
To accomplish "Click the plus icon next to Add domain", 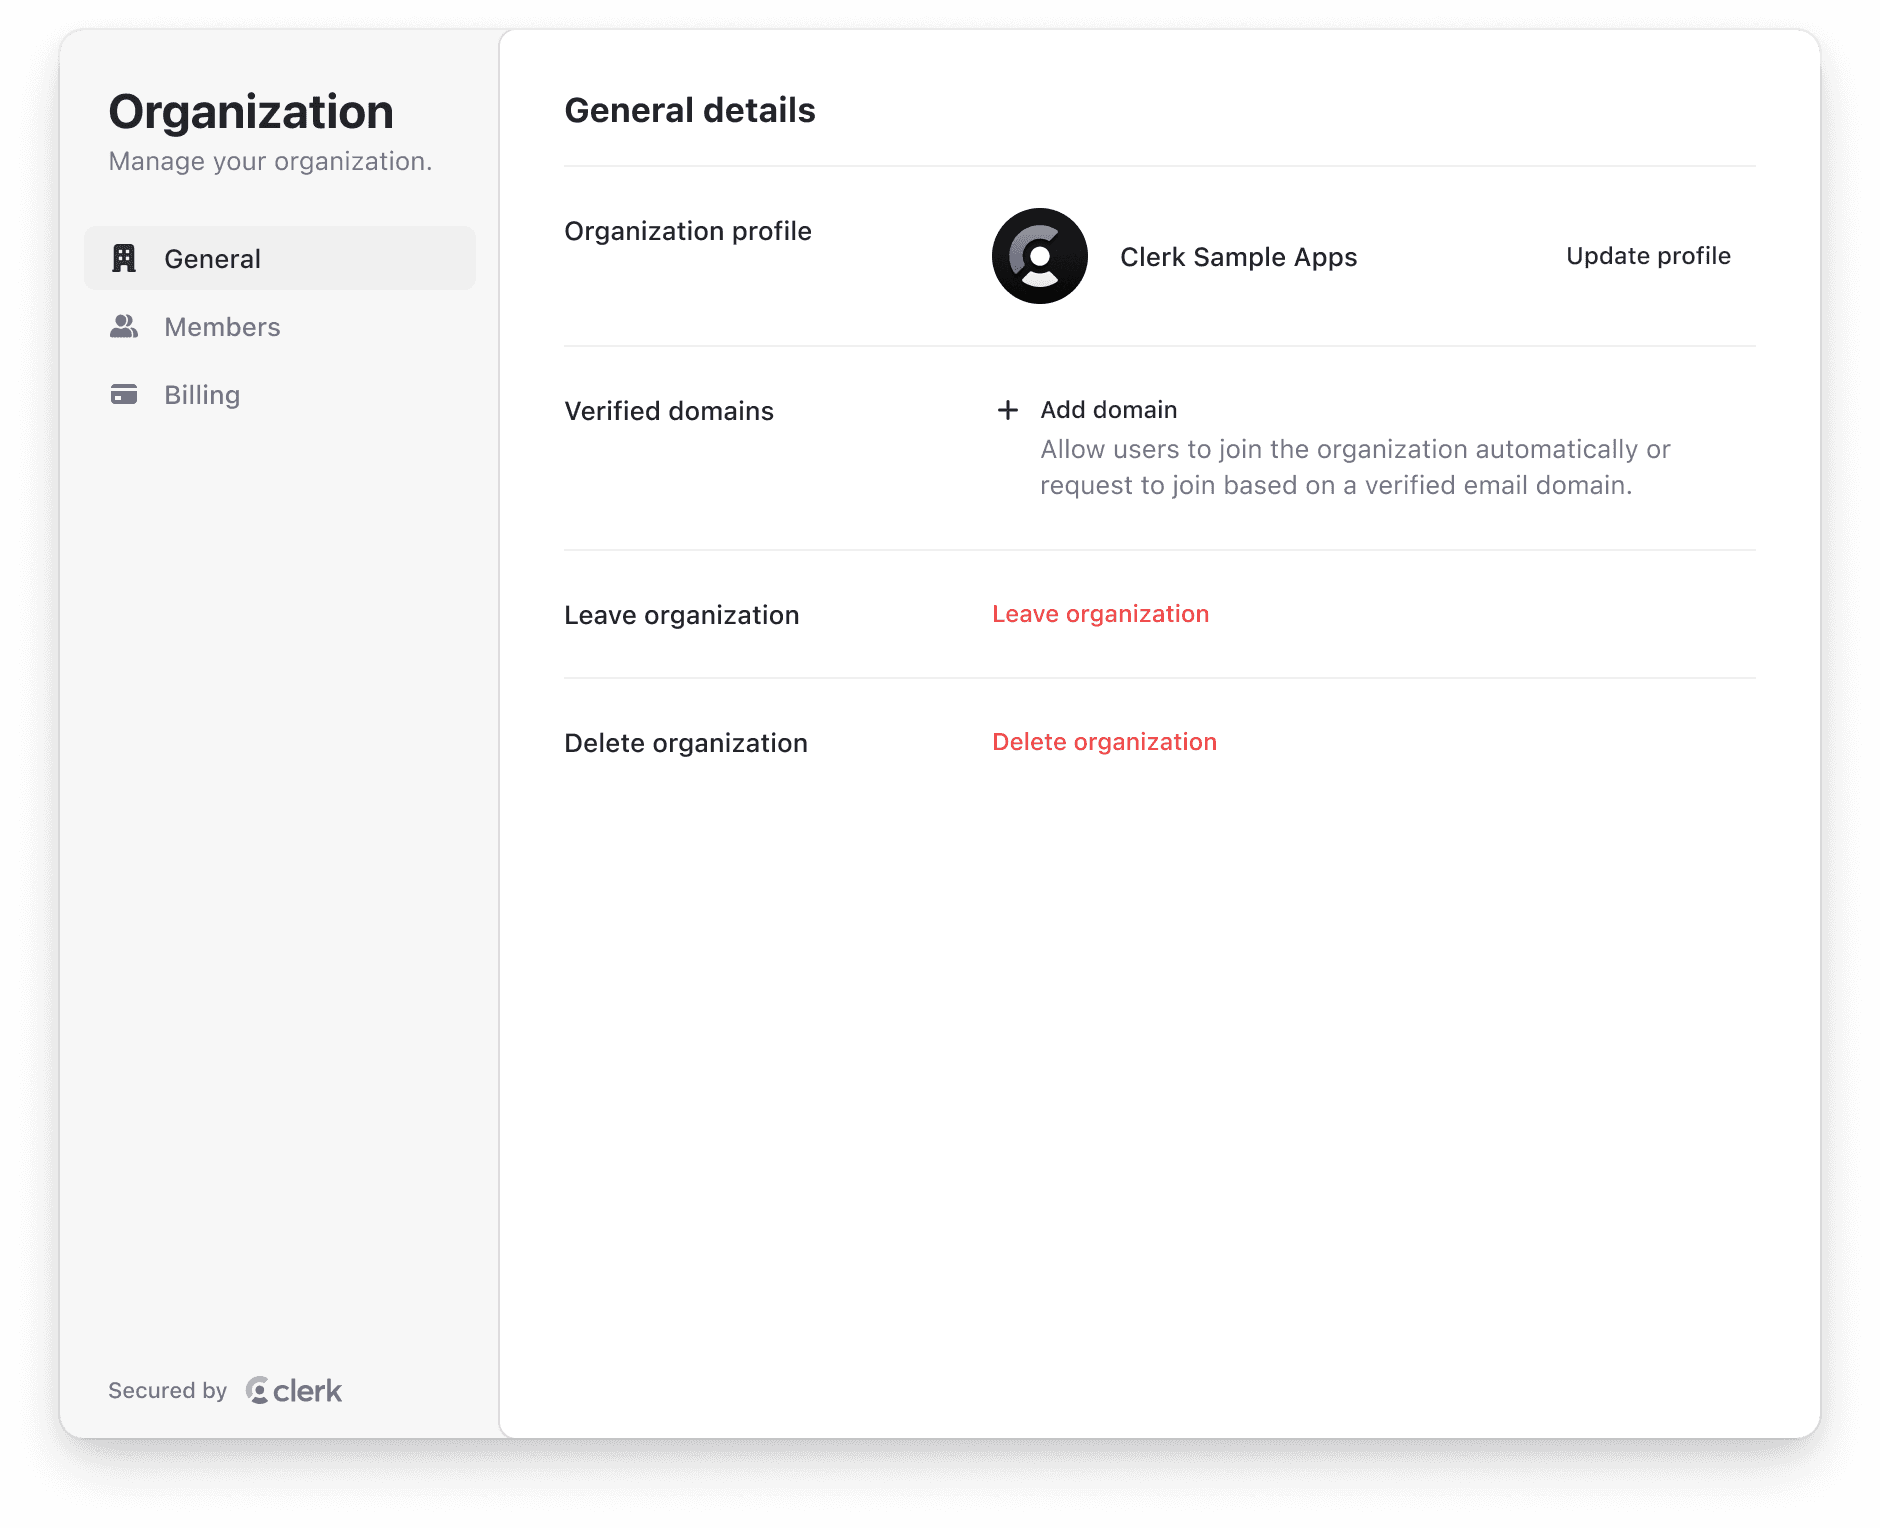I will 1007,410.
